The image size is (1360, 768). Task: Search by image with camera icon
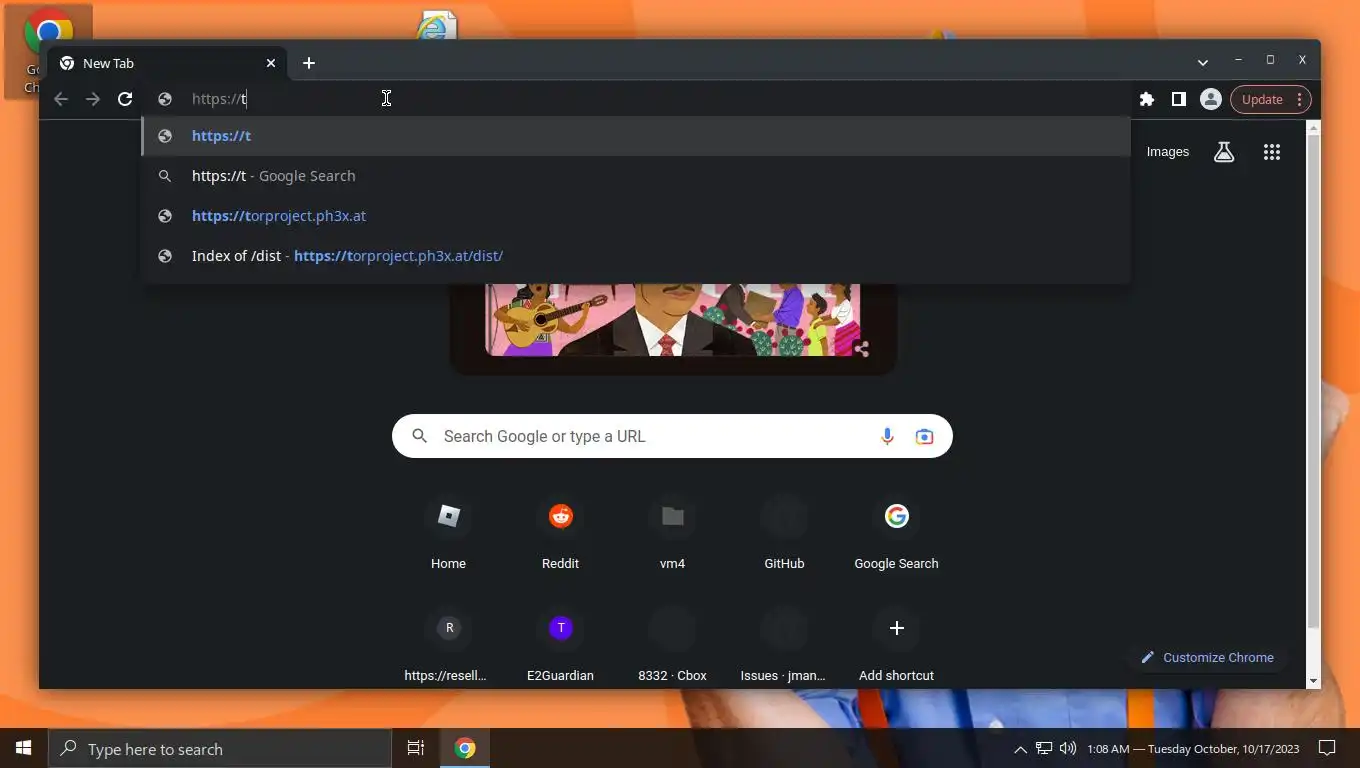[x=924, y=436]
